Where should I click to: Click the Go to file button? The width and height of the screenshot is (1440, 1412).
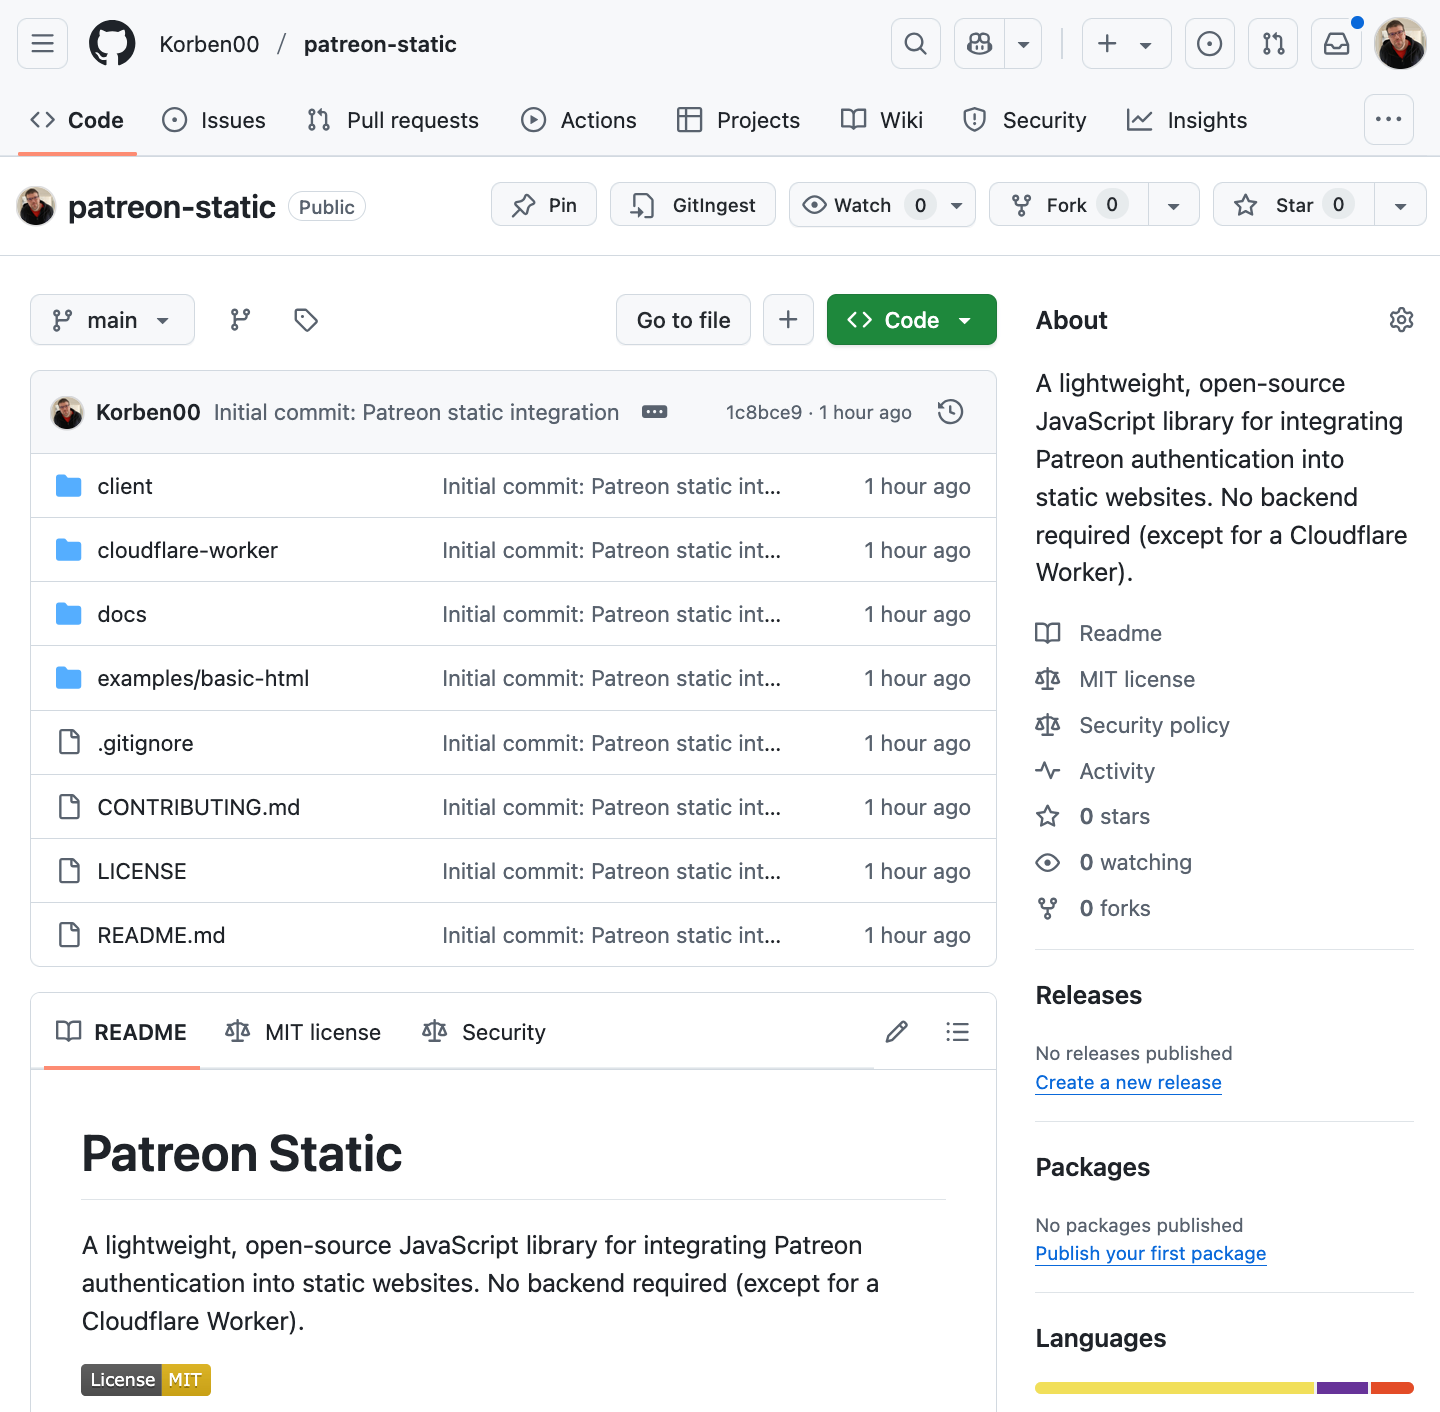click(x=684, y=320)
